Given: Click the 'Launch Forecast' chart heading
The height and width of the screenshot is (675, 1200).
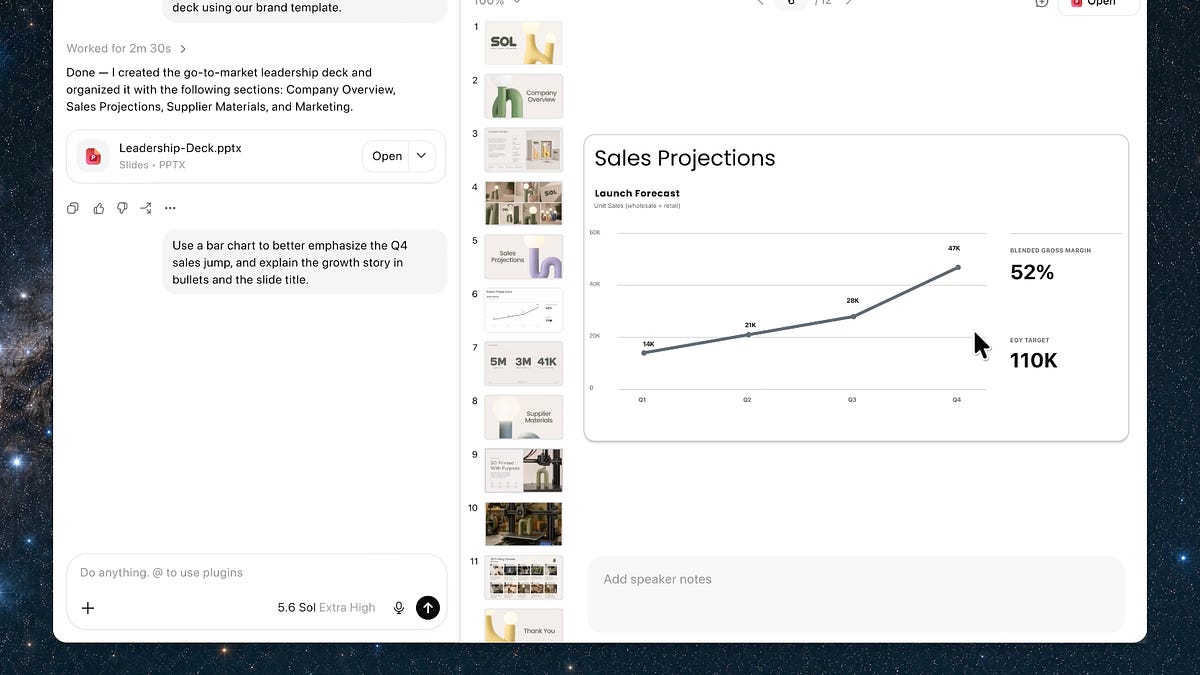Looking at the screenshot, I should point(637,193).
